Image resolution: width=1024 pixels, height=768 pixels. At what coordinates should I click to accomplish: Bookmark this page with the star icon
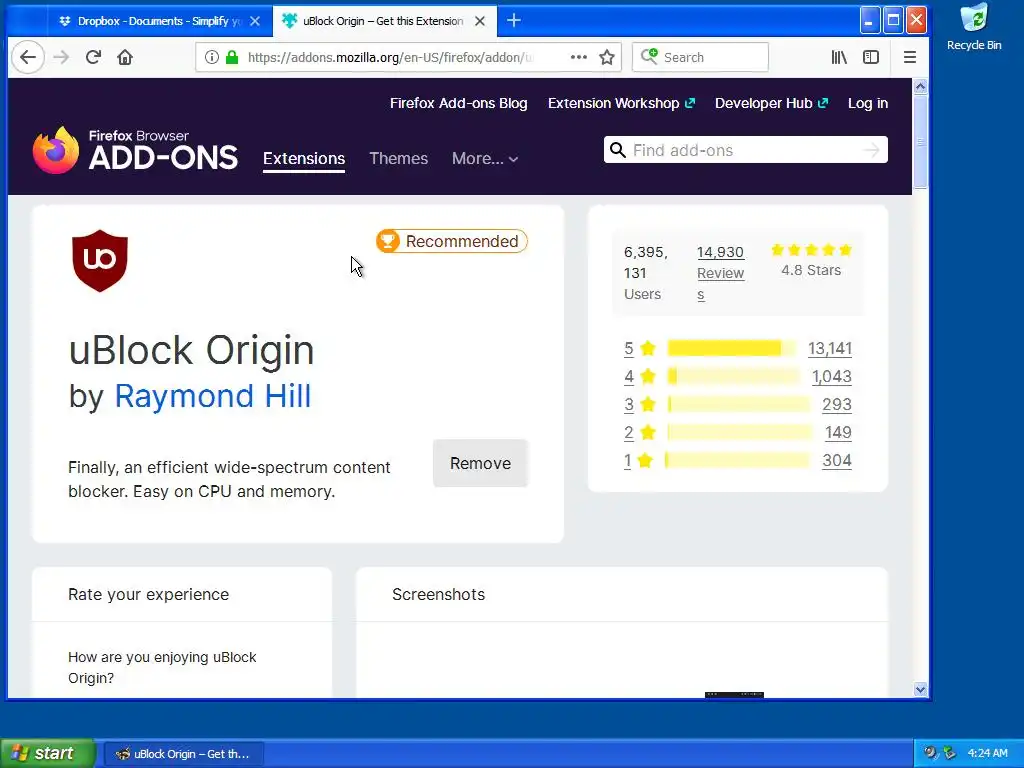coord(607,57)
